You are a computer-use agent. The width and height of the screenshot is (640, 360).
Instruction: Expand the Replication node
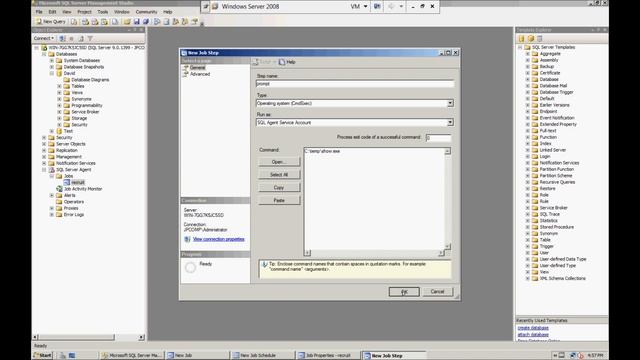click(44, 150)
